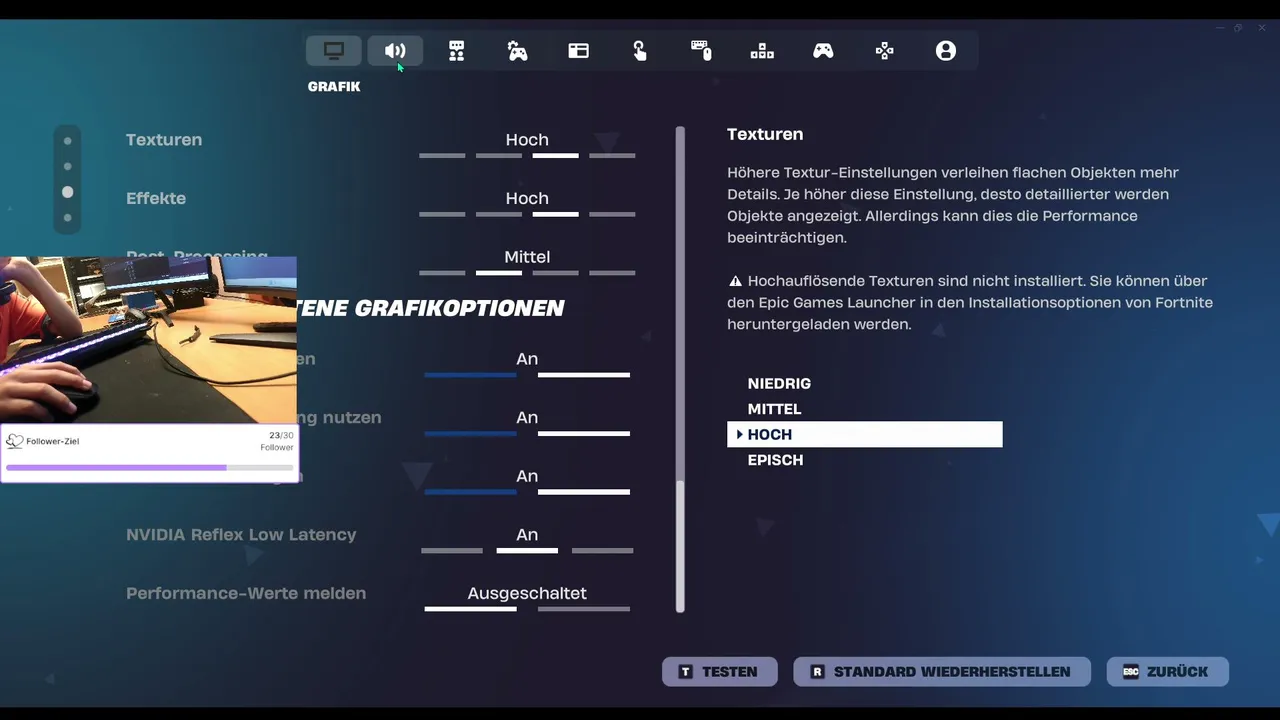Toggle the An switch under the GRAFIKOPTIONEN heading
This screenshot has height=720, width=1280.
click(x=527, y=365)
